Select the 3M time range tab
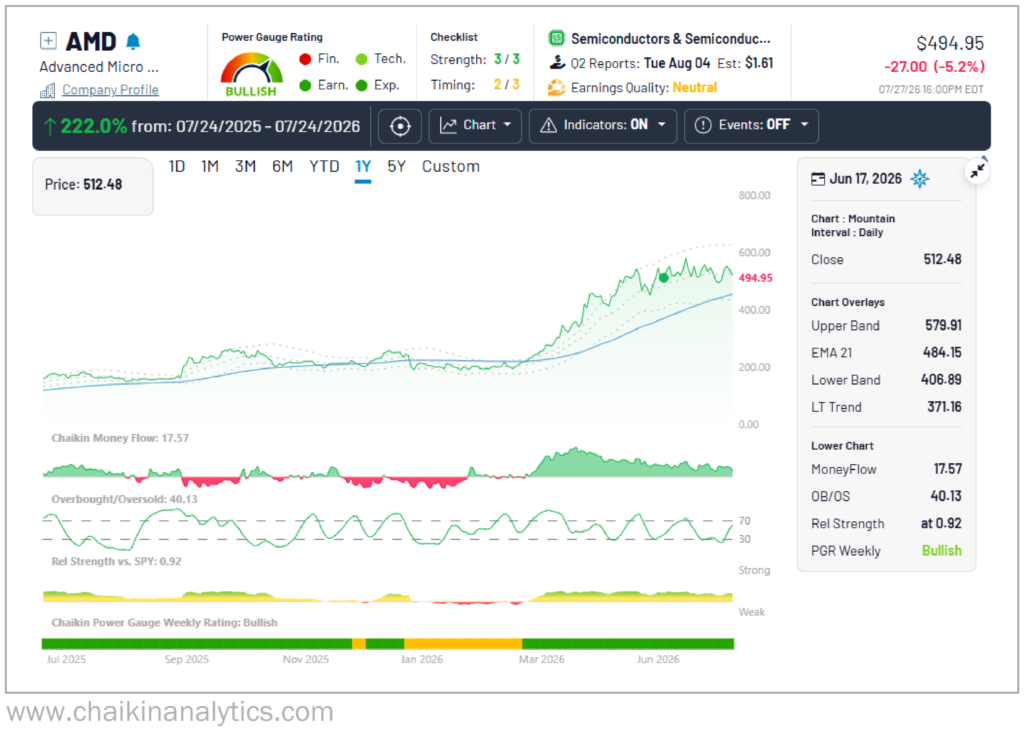Image resolution: width=1024 pixels, height=733 pixels. pos(246,167)
